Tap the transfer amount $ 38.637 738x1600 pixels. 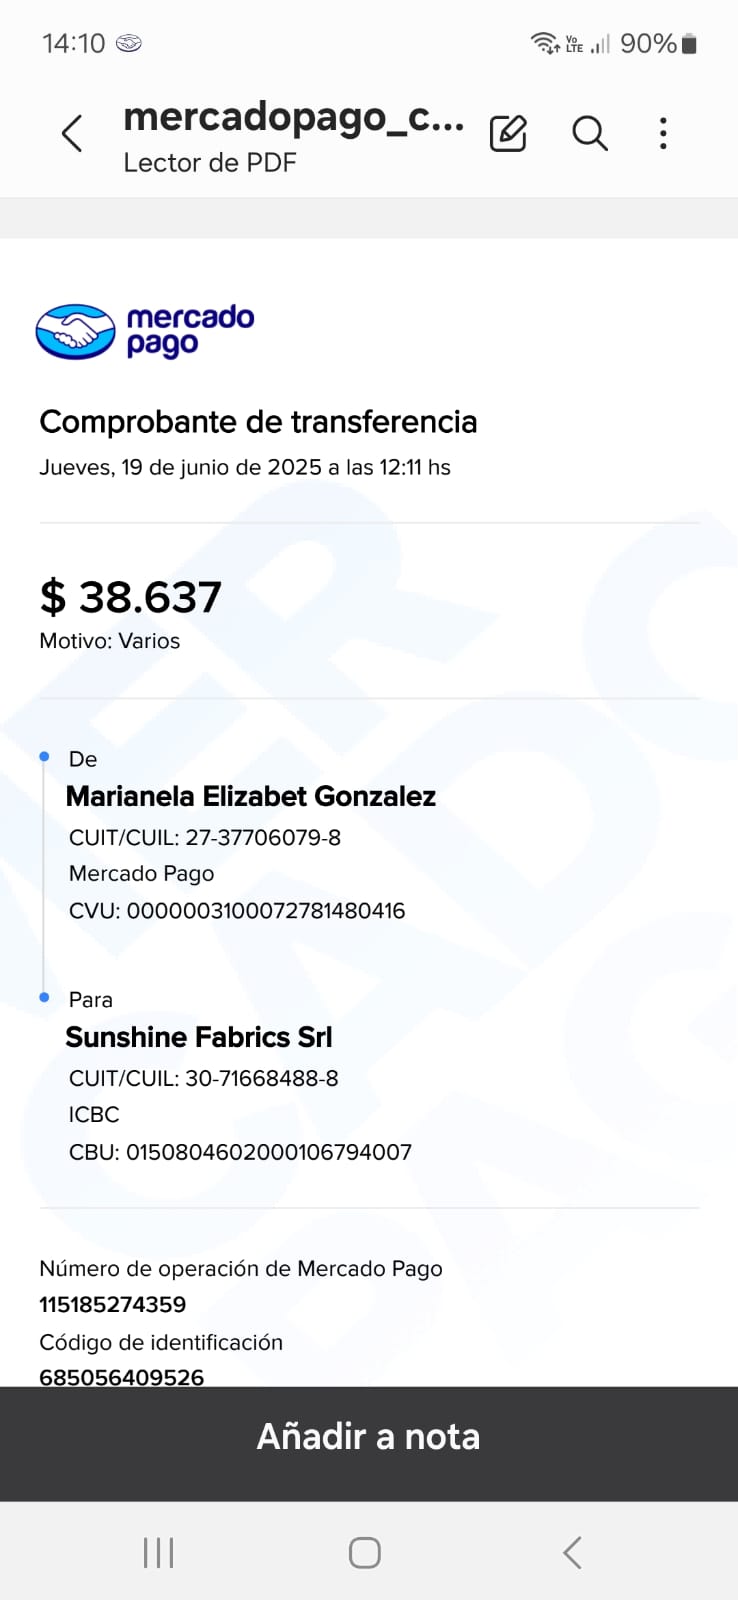(x=130, y=597)
